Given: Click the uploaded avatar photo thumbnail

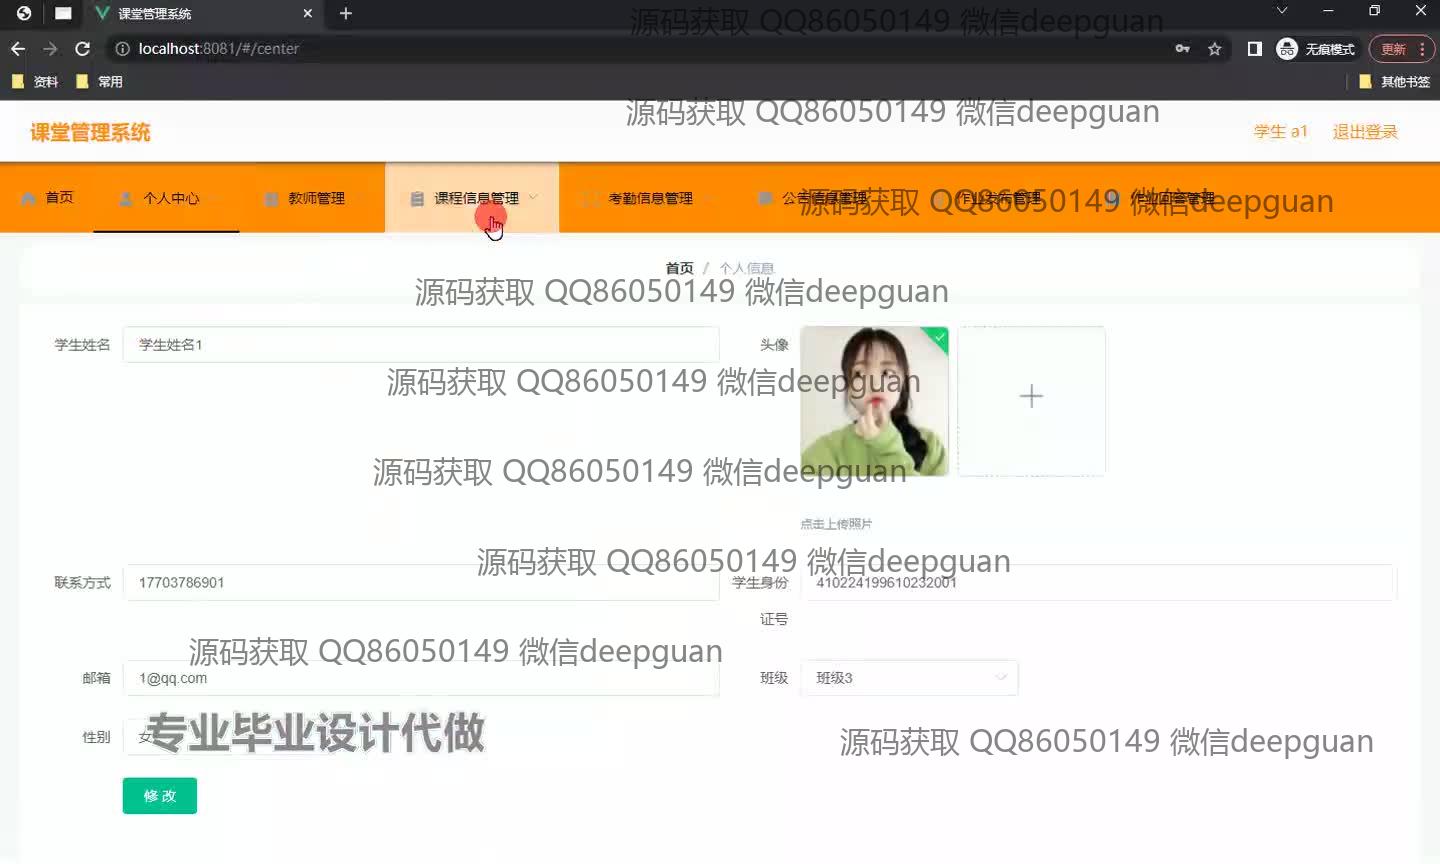Looking at the screenshot, I should point(874,401).
